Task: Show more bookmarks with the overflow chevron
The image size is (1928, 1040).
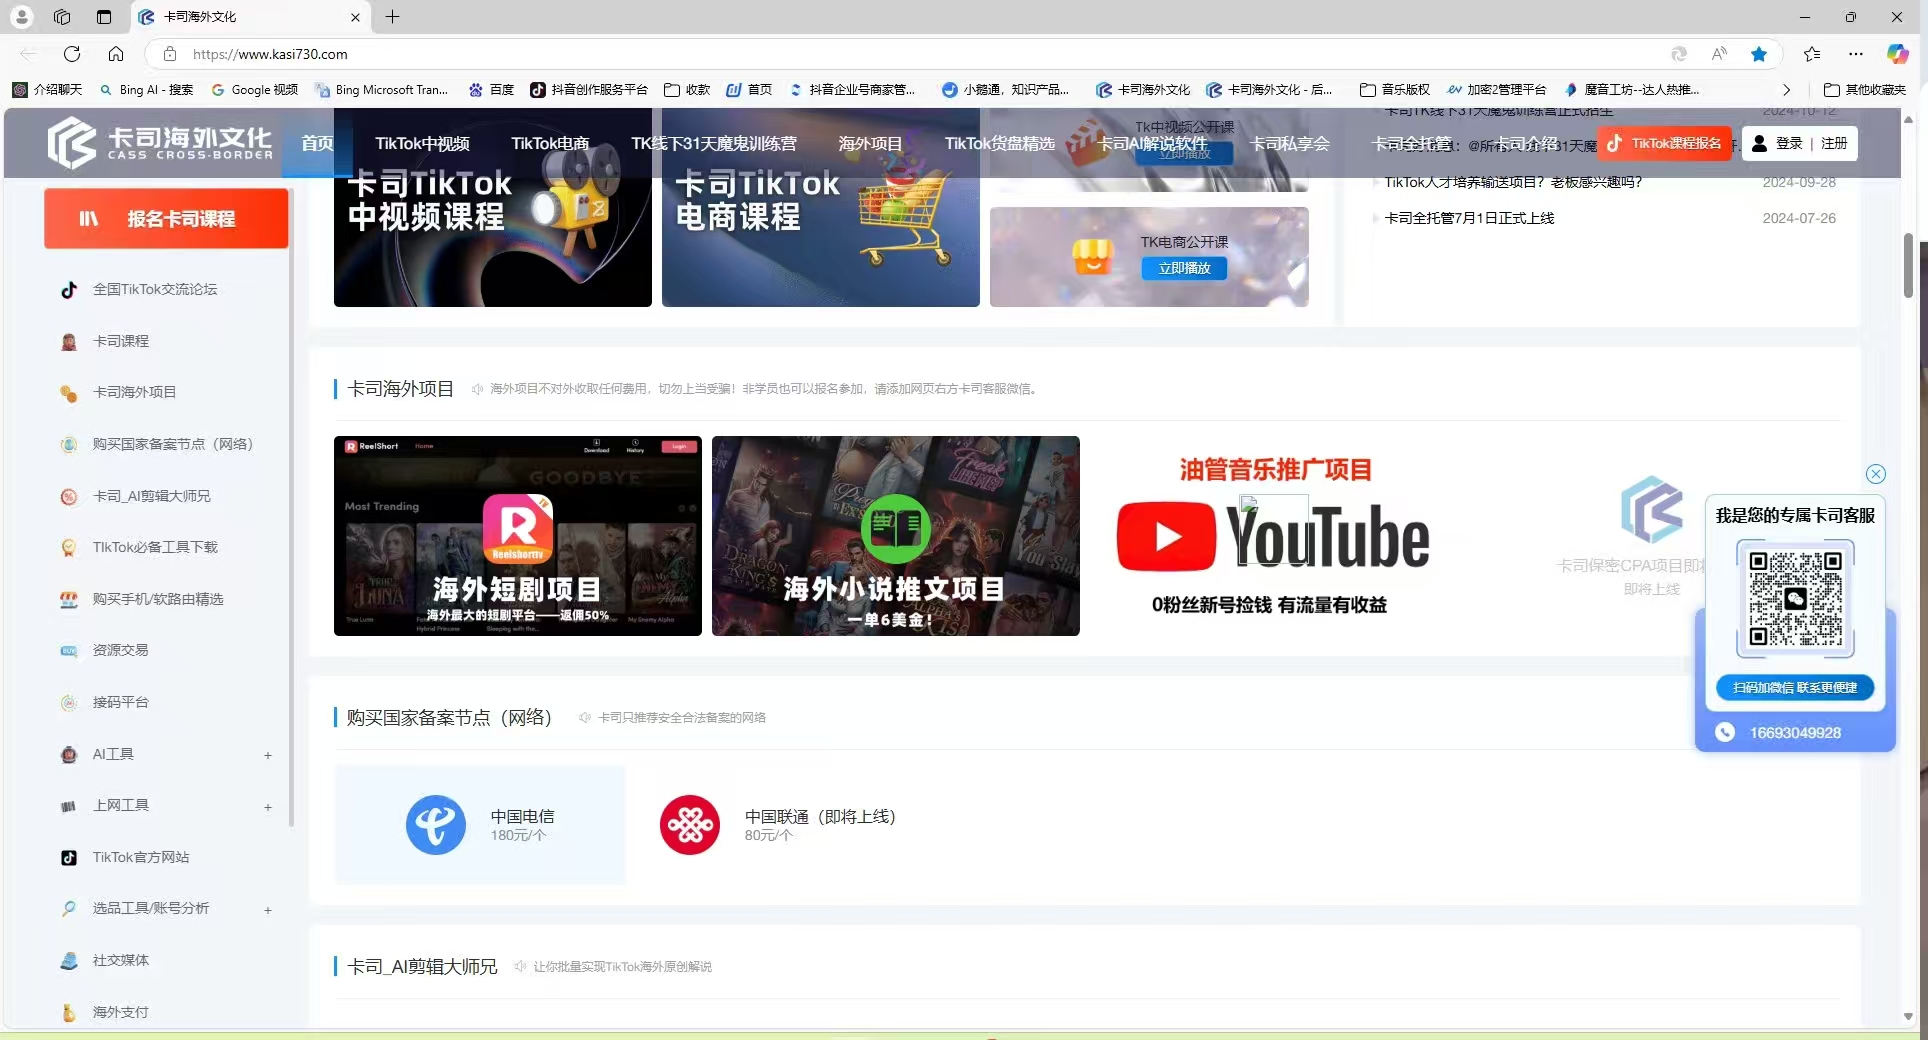Action: click(1787, 90)
